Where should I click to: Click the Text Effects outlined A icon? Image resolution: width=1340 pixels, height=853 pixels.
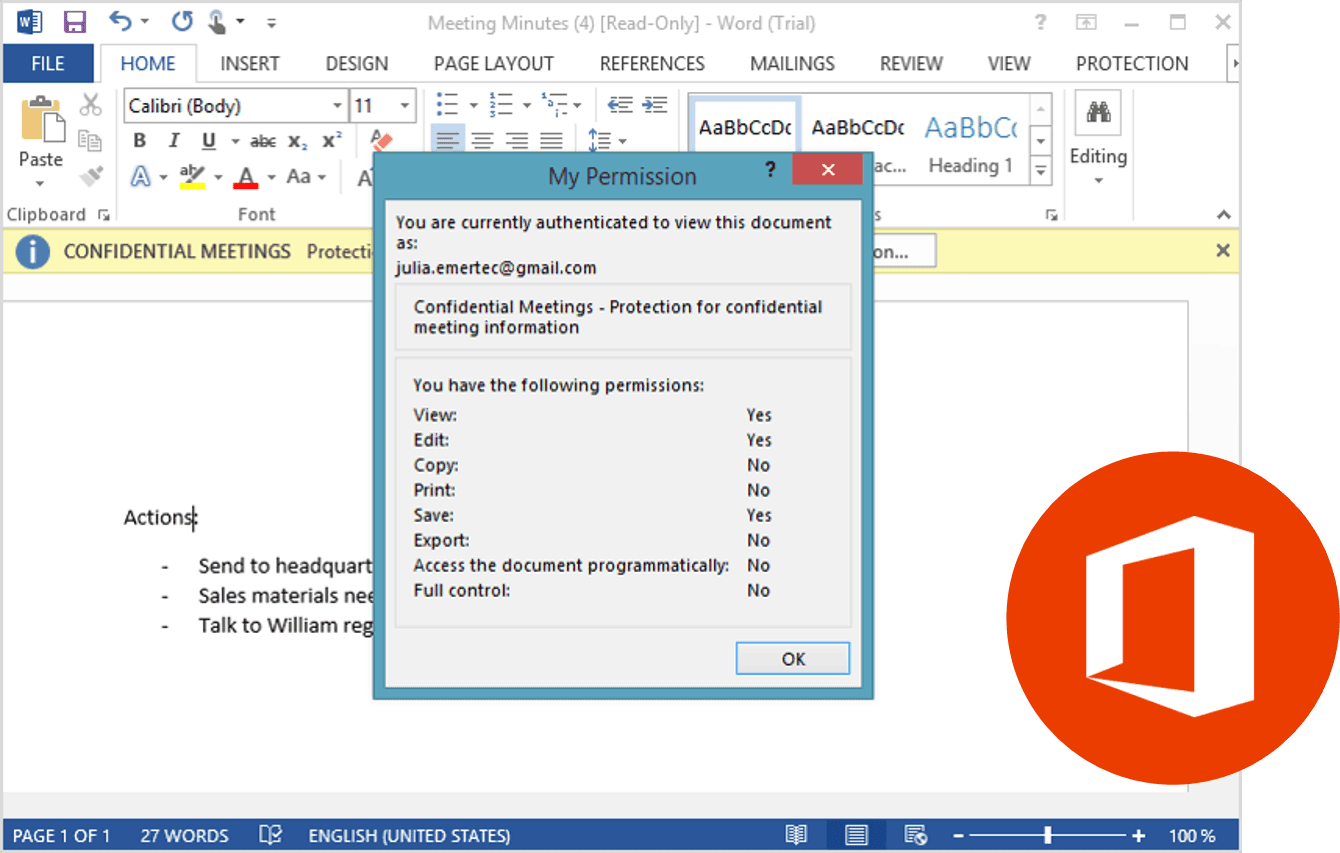(141, 177)
